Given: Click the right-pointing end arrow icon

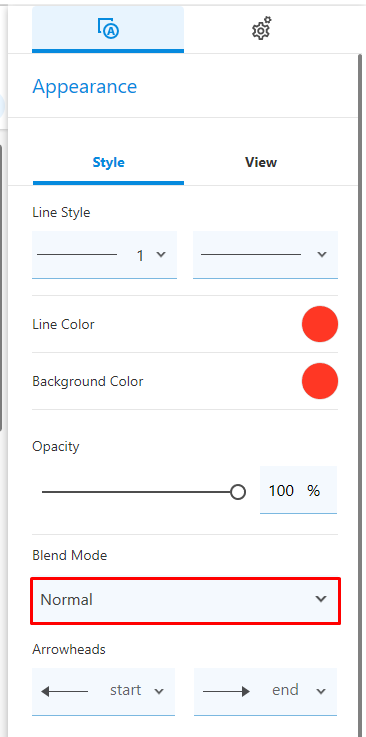Looking at the screenshot, I should point(226,691).
